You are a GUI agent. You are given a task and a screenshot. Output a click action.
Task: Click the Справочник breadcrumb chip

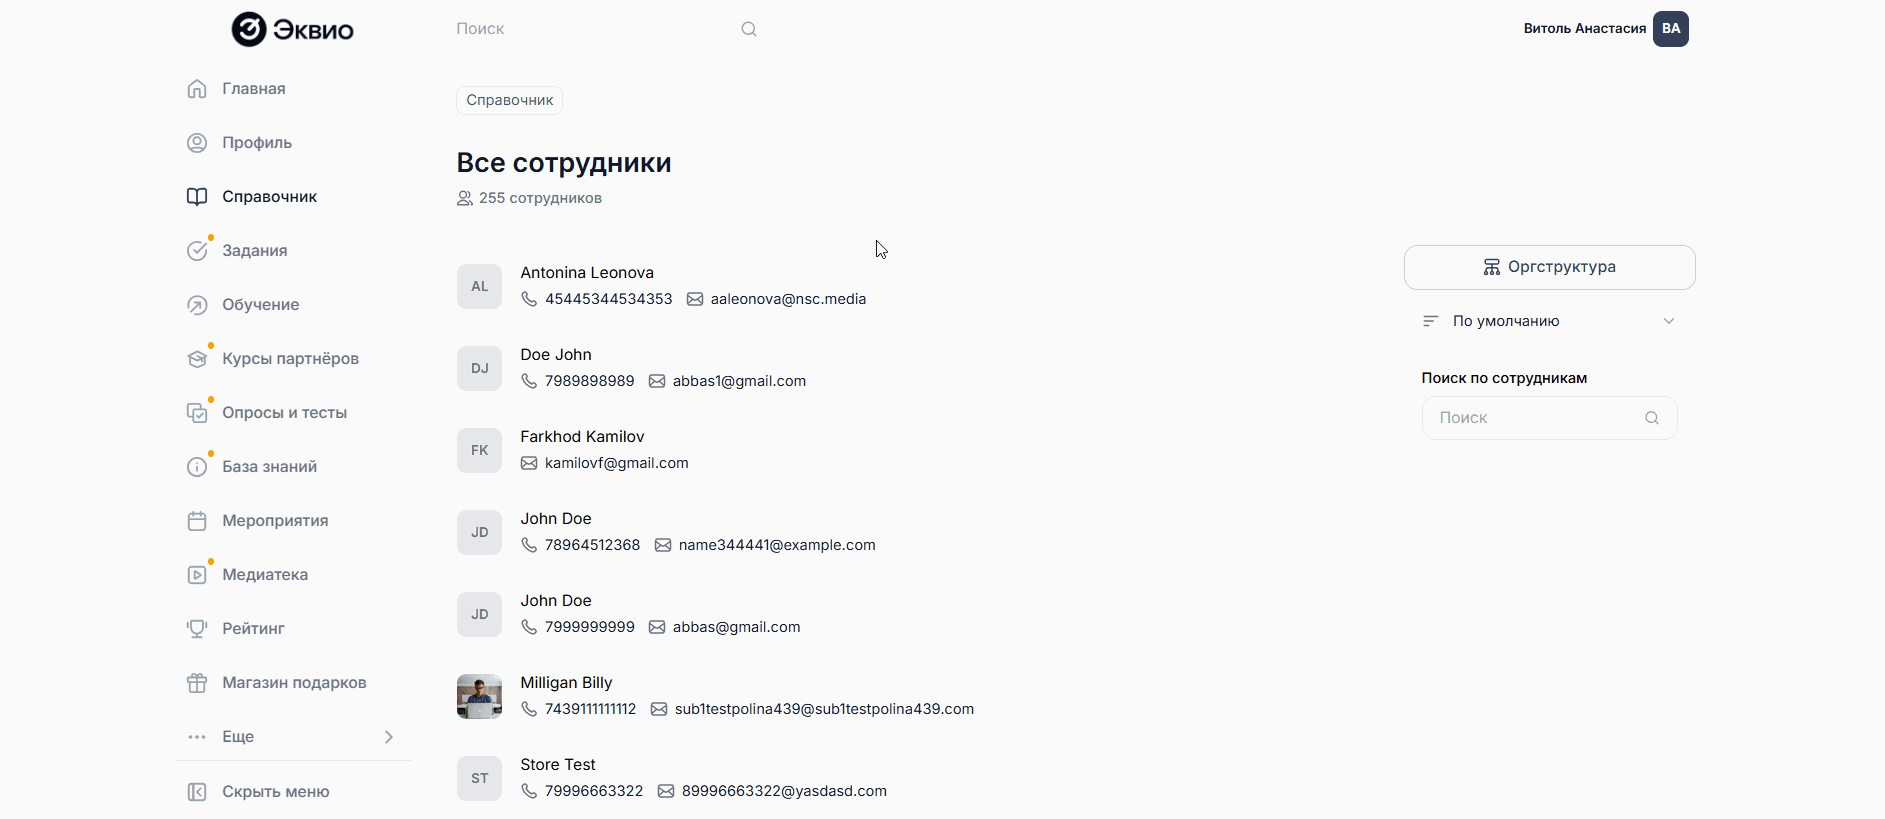pyautogui.click(x=509, y=100)
